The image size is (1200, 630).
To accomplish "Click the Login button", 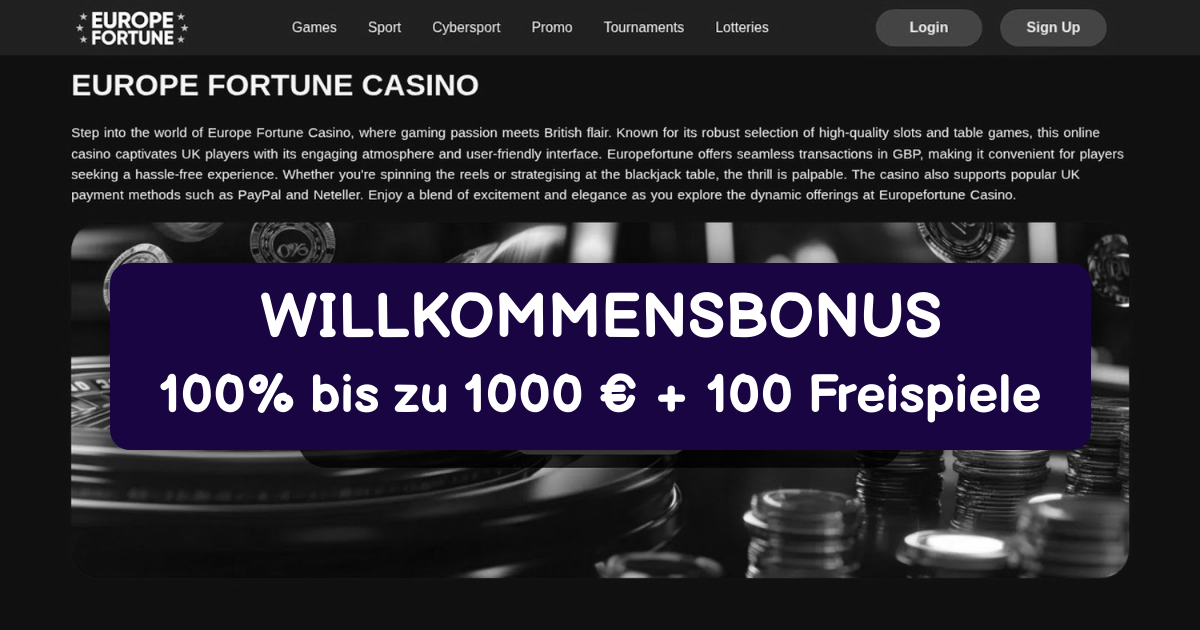I will click(929, 28).
